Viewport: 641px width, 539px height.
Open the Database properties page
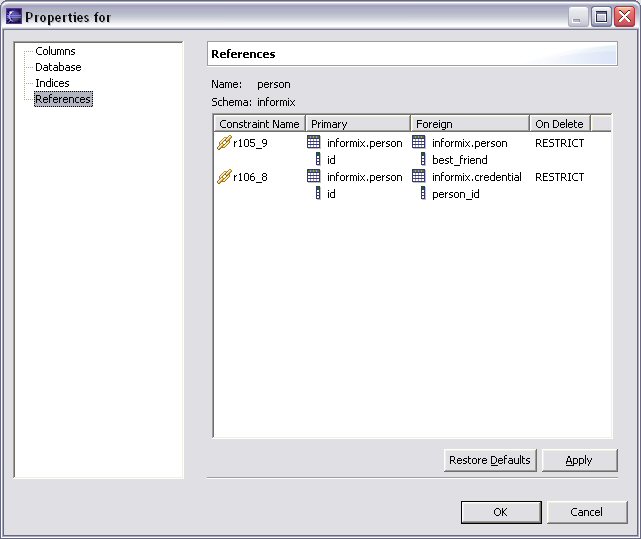58,67
